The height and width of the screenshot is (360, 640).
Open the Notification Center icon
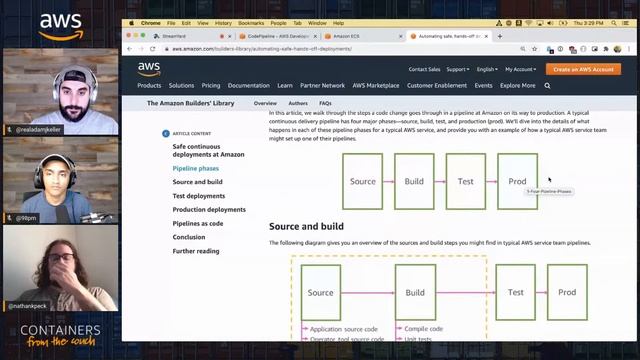pos(625,23)
